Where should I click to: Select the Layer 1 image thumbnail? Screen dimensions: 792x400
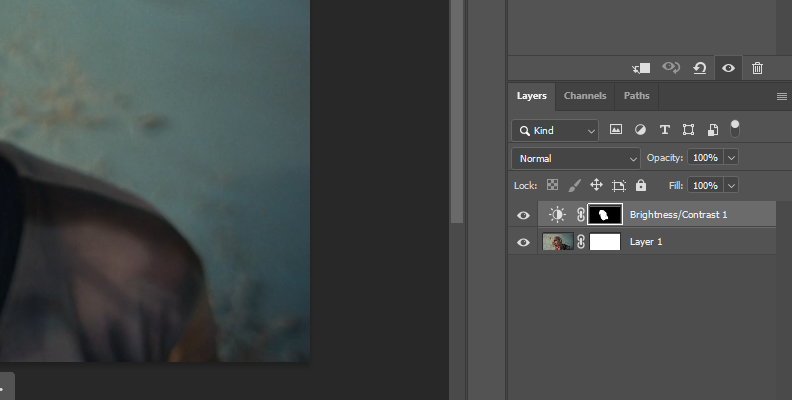[558, 242]
